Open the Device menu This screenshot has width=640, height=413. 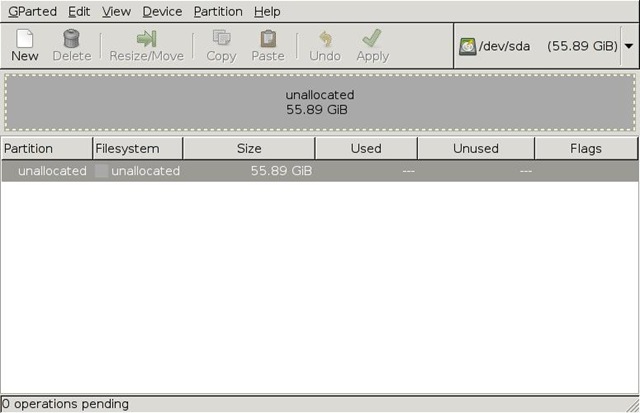pyautogui.click(x=162, y=11)
